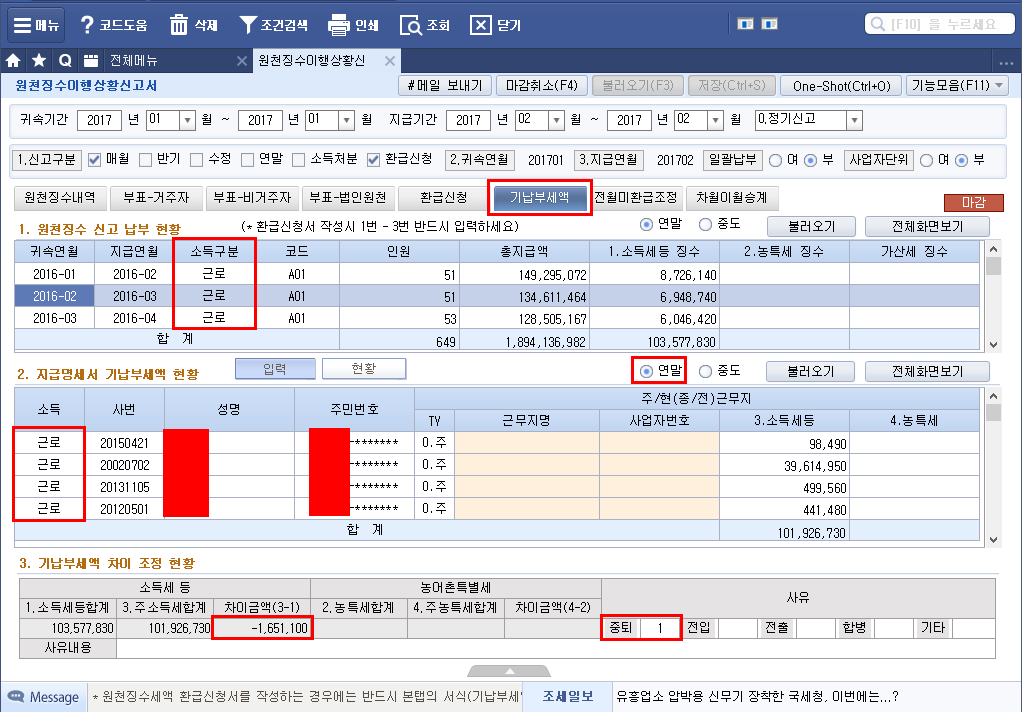
Task: Click the 중퇴 count field
Action: pyautogui.click(x=660, y=628)
